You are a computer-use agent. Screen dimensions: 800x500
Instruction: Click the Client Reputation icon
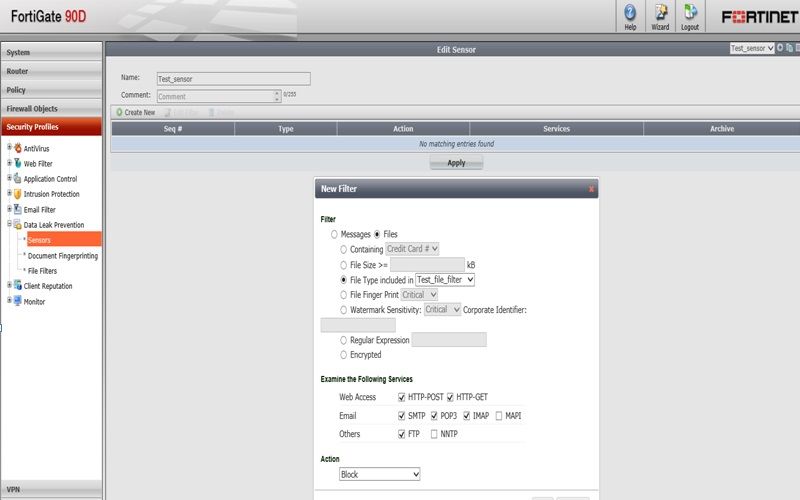coord(18,285)
